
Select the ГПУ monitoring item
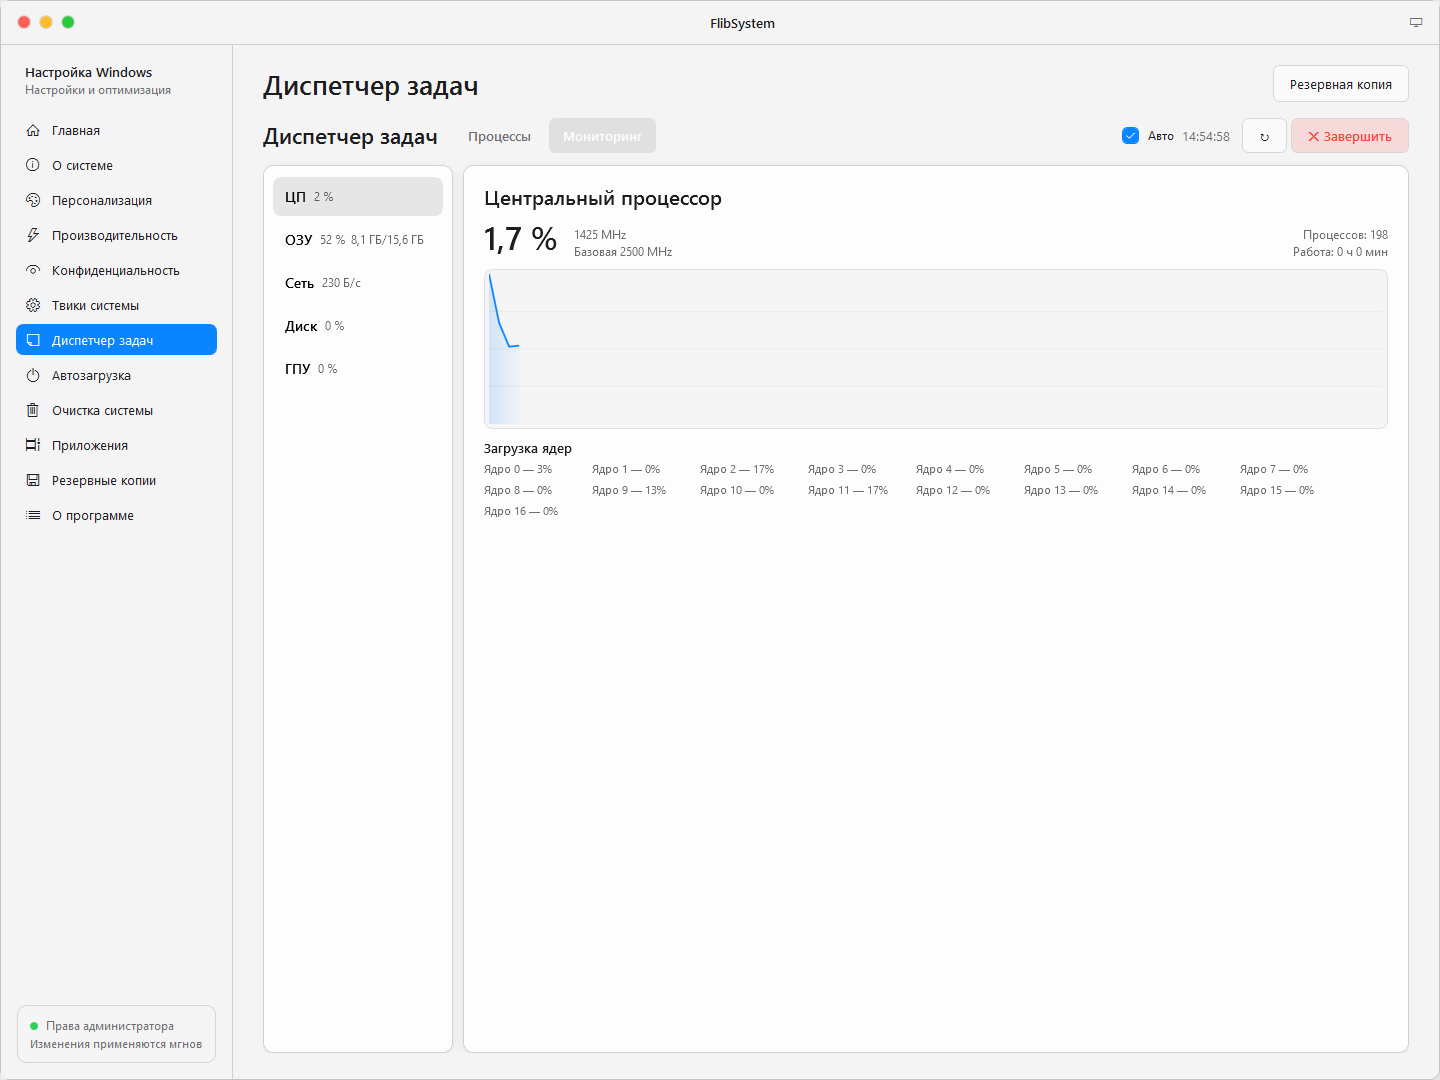pyautogui.click(x=358, y=369)
